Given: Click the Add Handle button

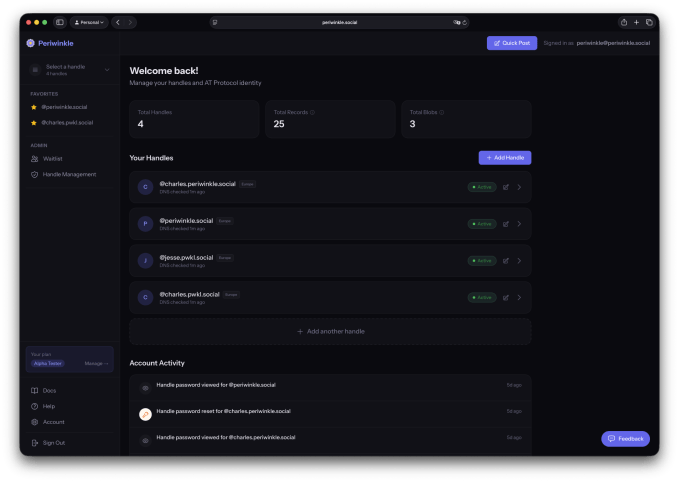Looking at the screenshot, I should click(x=505, y=158).
